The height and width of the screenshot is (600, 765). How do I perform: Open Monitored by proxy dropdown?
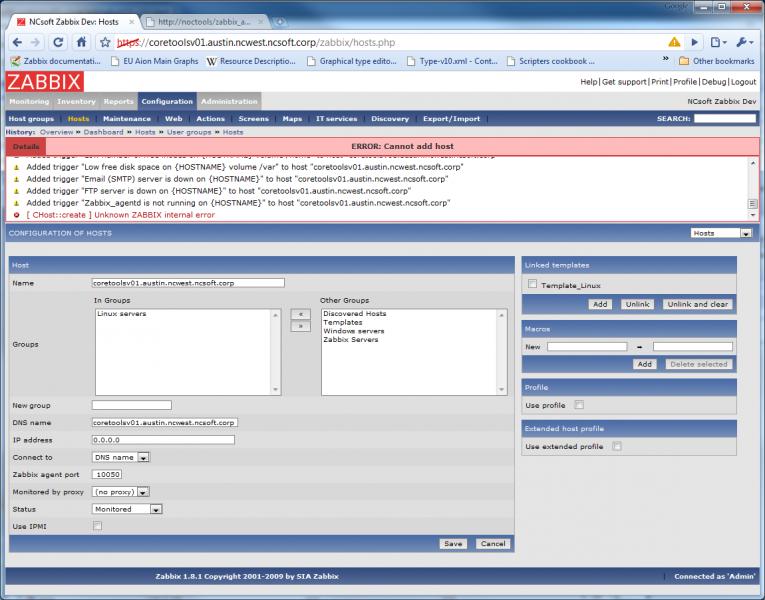[121, 492]
